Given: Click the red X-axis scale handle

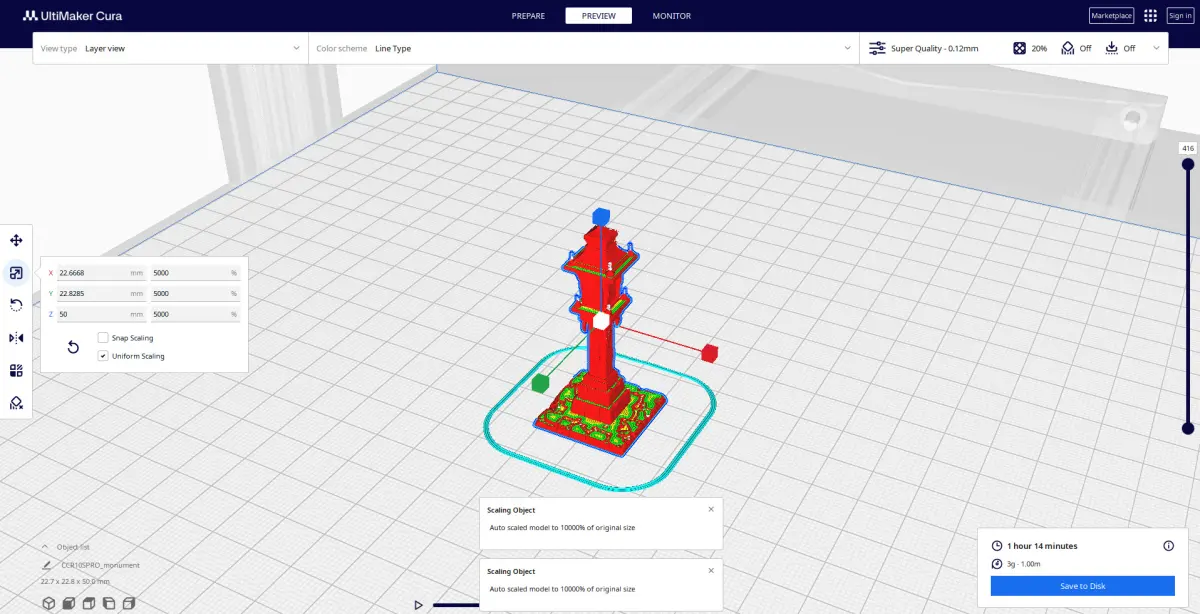Looking at the screenshot, I should pyautogui.click(x=709, y=352).
